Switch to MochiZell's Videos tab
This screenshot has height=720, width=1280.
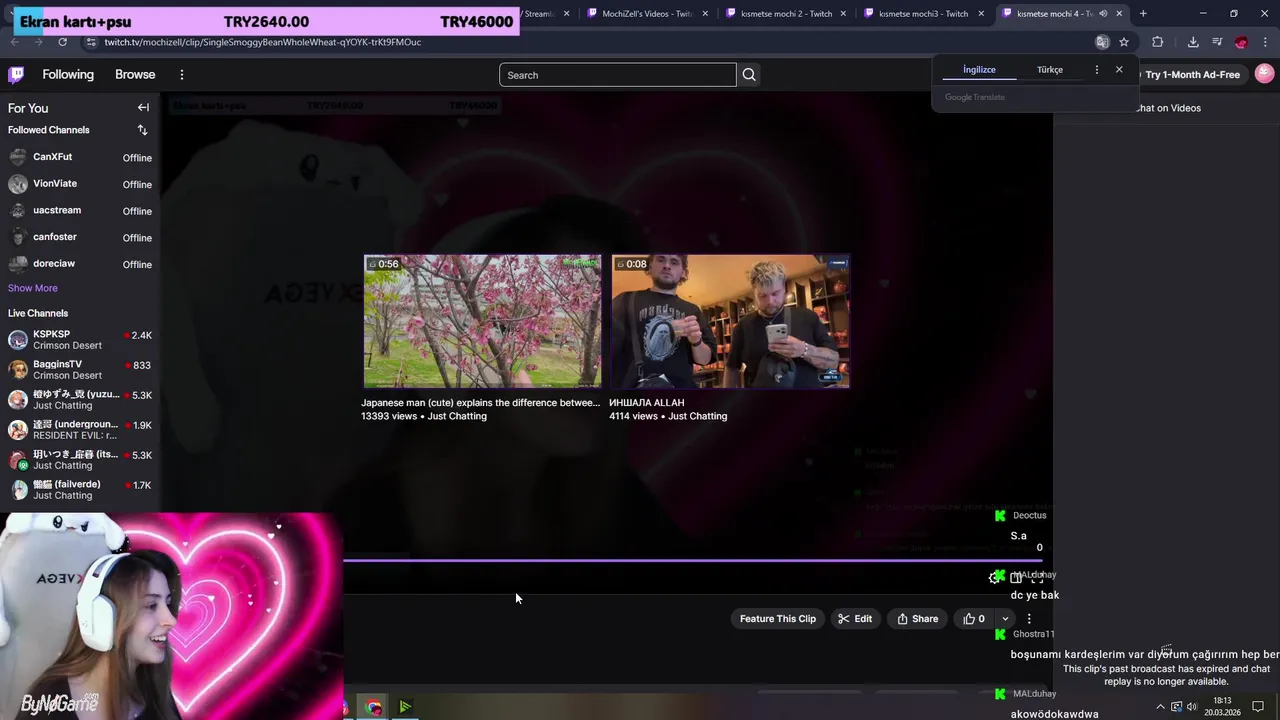[649, 14]
